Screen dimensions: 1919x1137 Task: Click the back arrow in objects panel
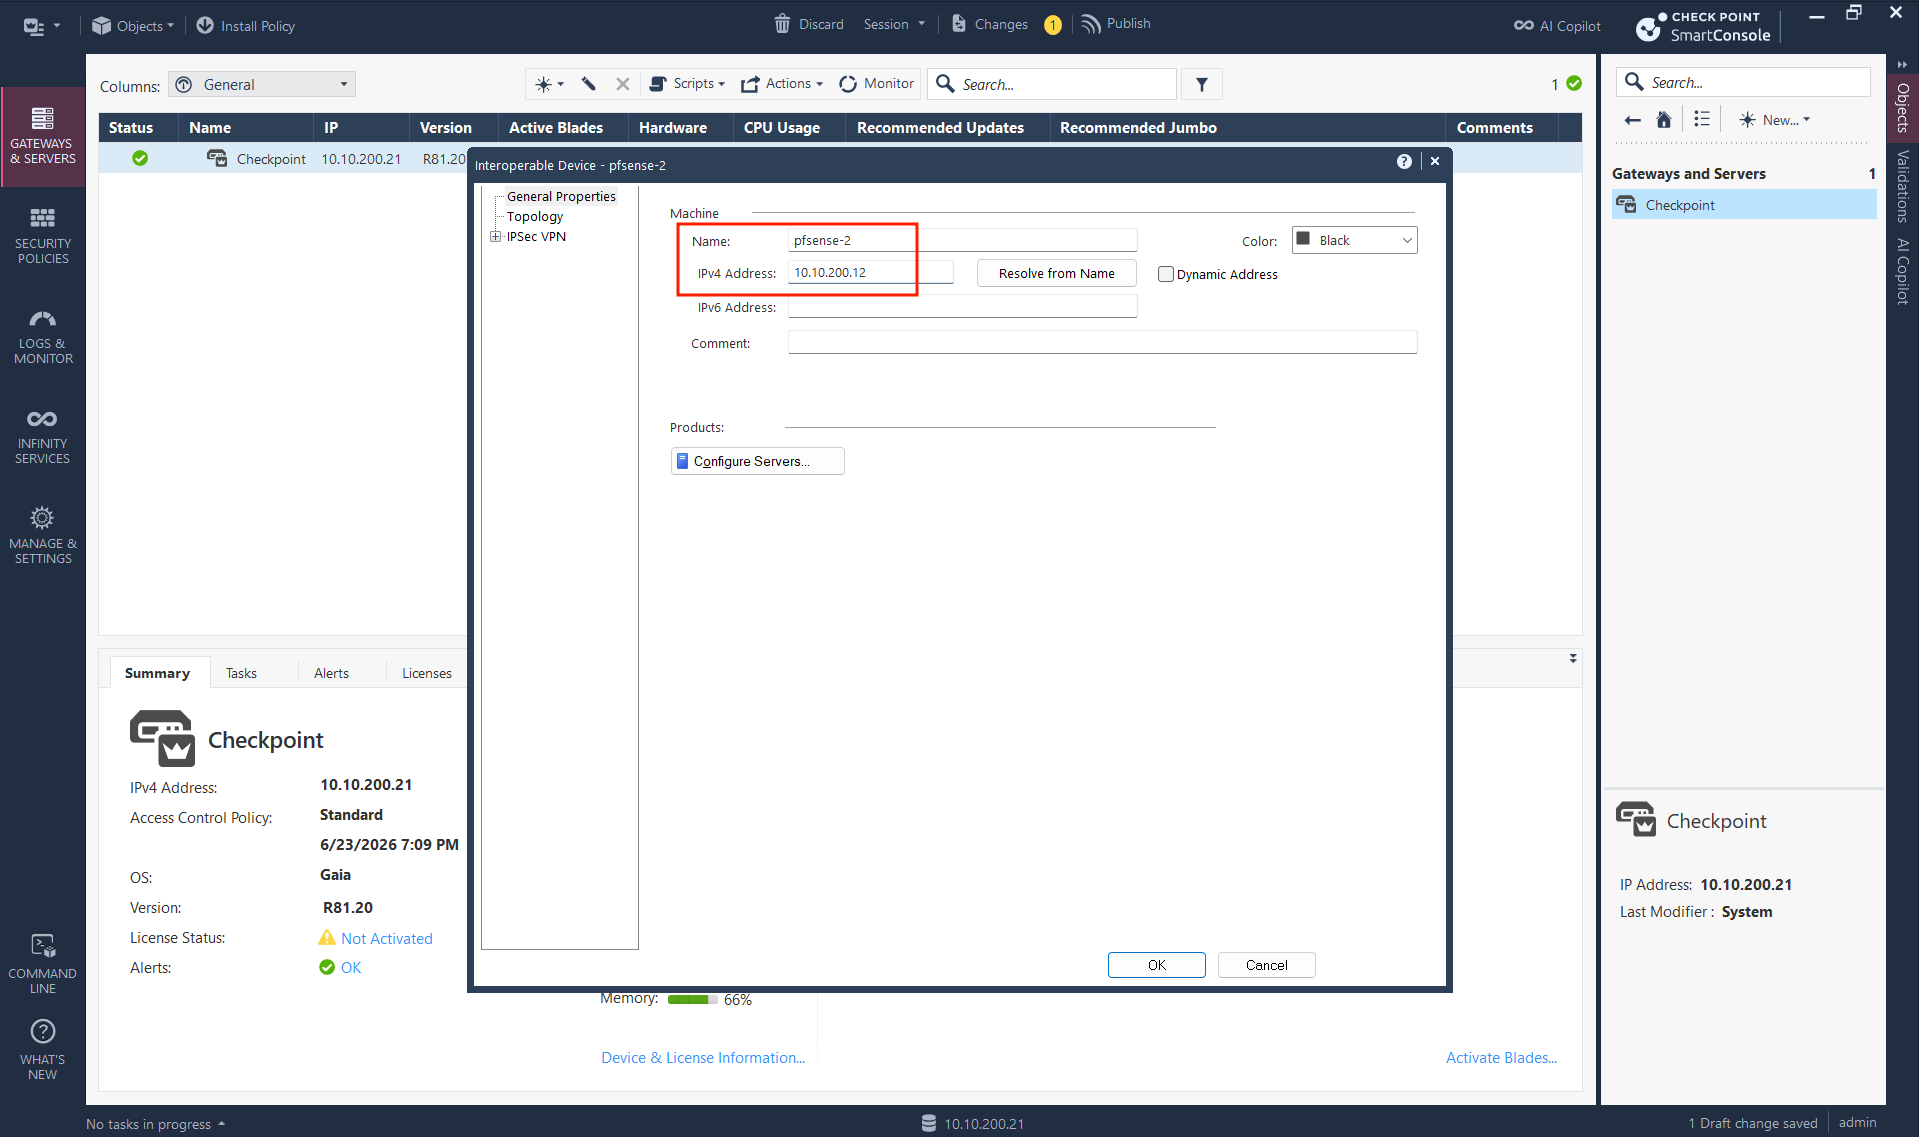click(1633, 120)
